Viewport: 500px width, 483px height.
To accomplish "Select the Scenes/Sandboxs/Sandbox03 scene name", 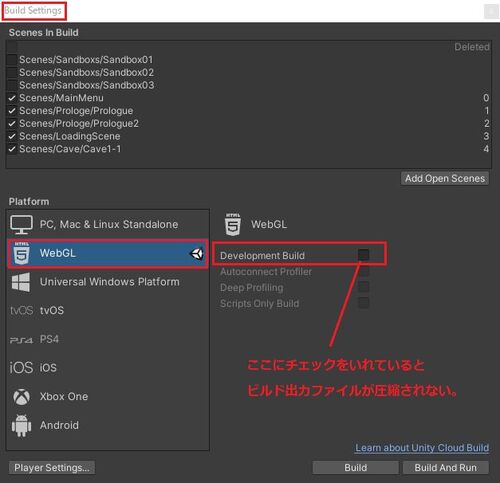I will pyautogui.click(x=87, y=85).
